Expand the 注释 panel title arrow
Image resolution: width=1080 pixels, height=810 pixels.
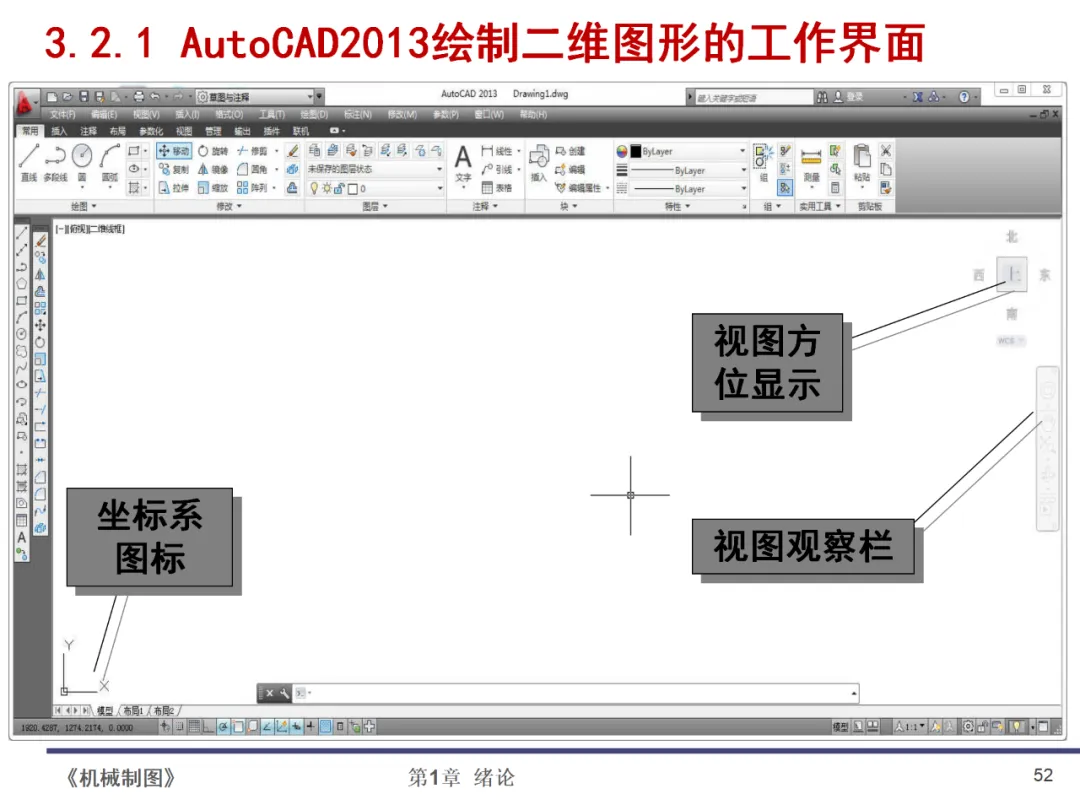point(495,206)
